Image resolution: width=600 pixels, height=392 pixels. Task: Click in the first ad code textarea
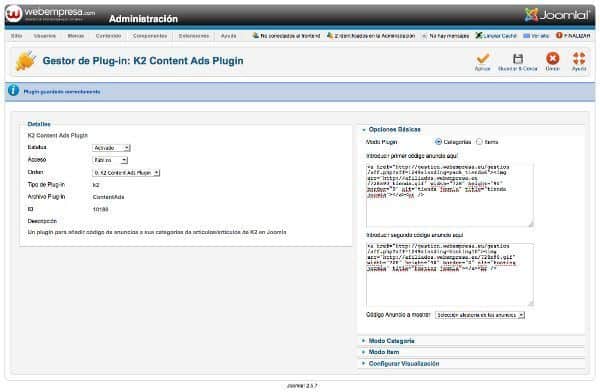point(450,196)
